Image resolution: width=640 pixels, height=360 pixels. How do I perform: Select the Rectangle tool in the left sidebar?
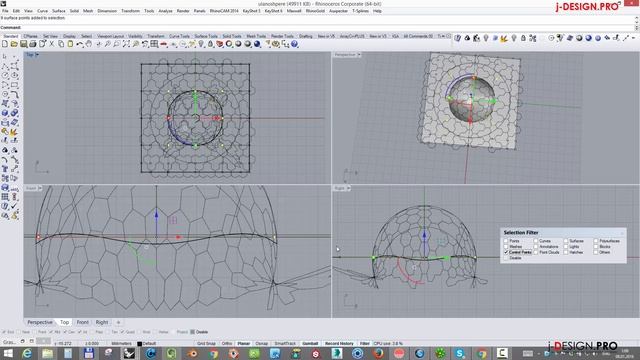tap(15, 85)
